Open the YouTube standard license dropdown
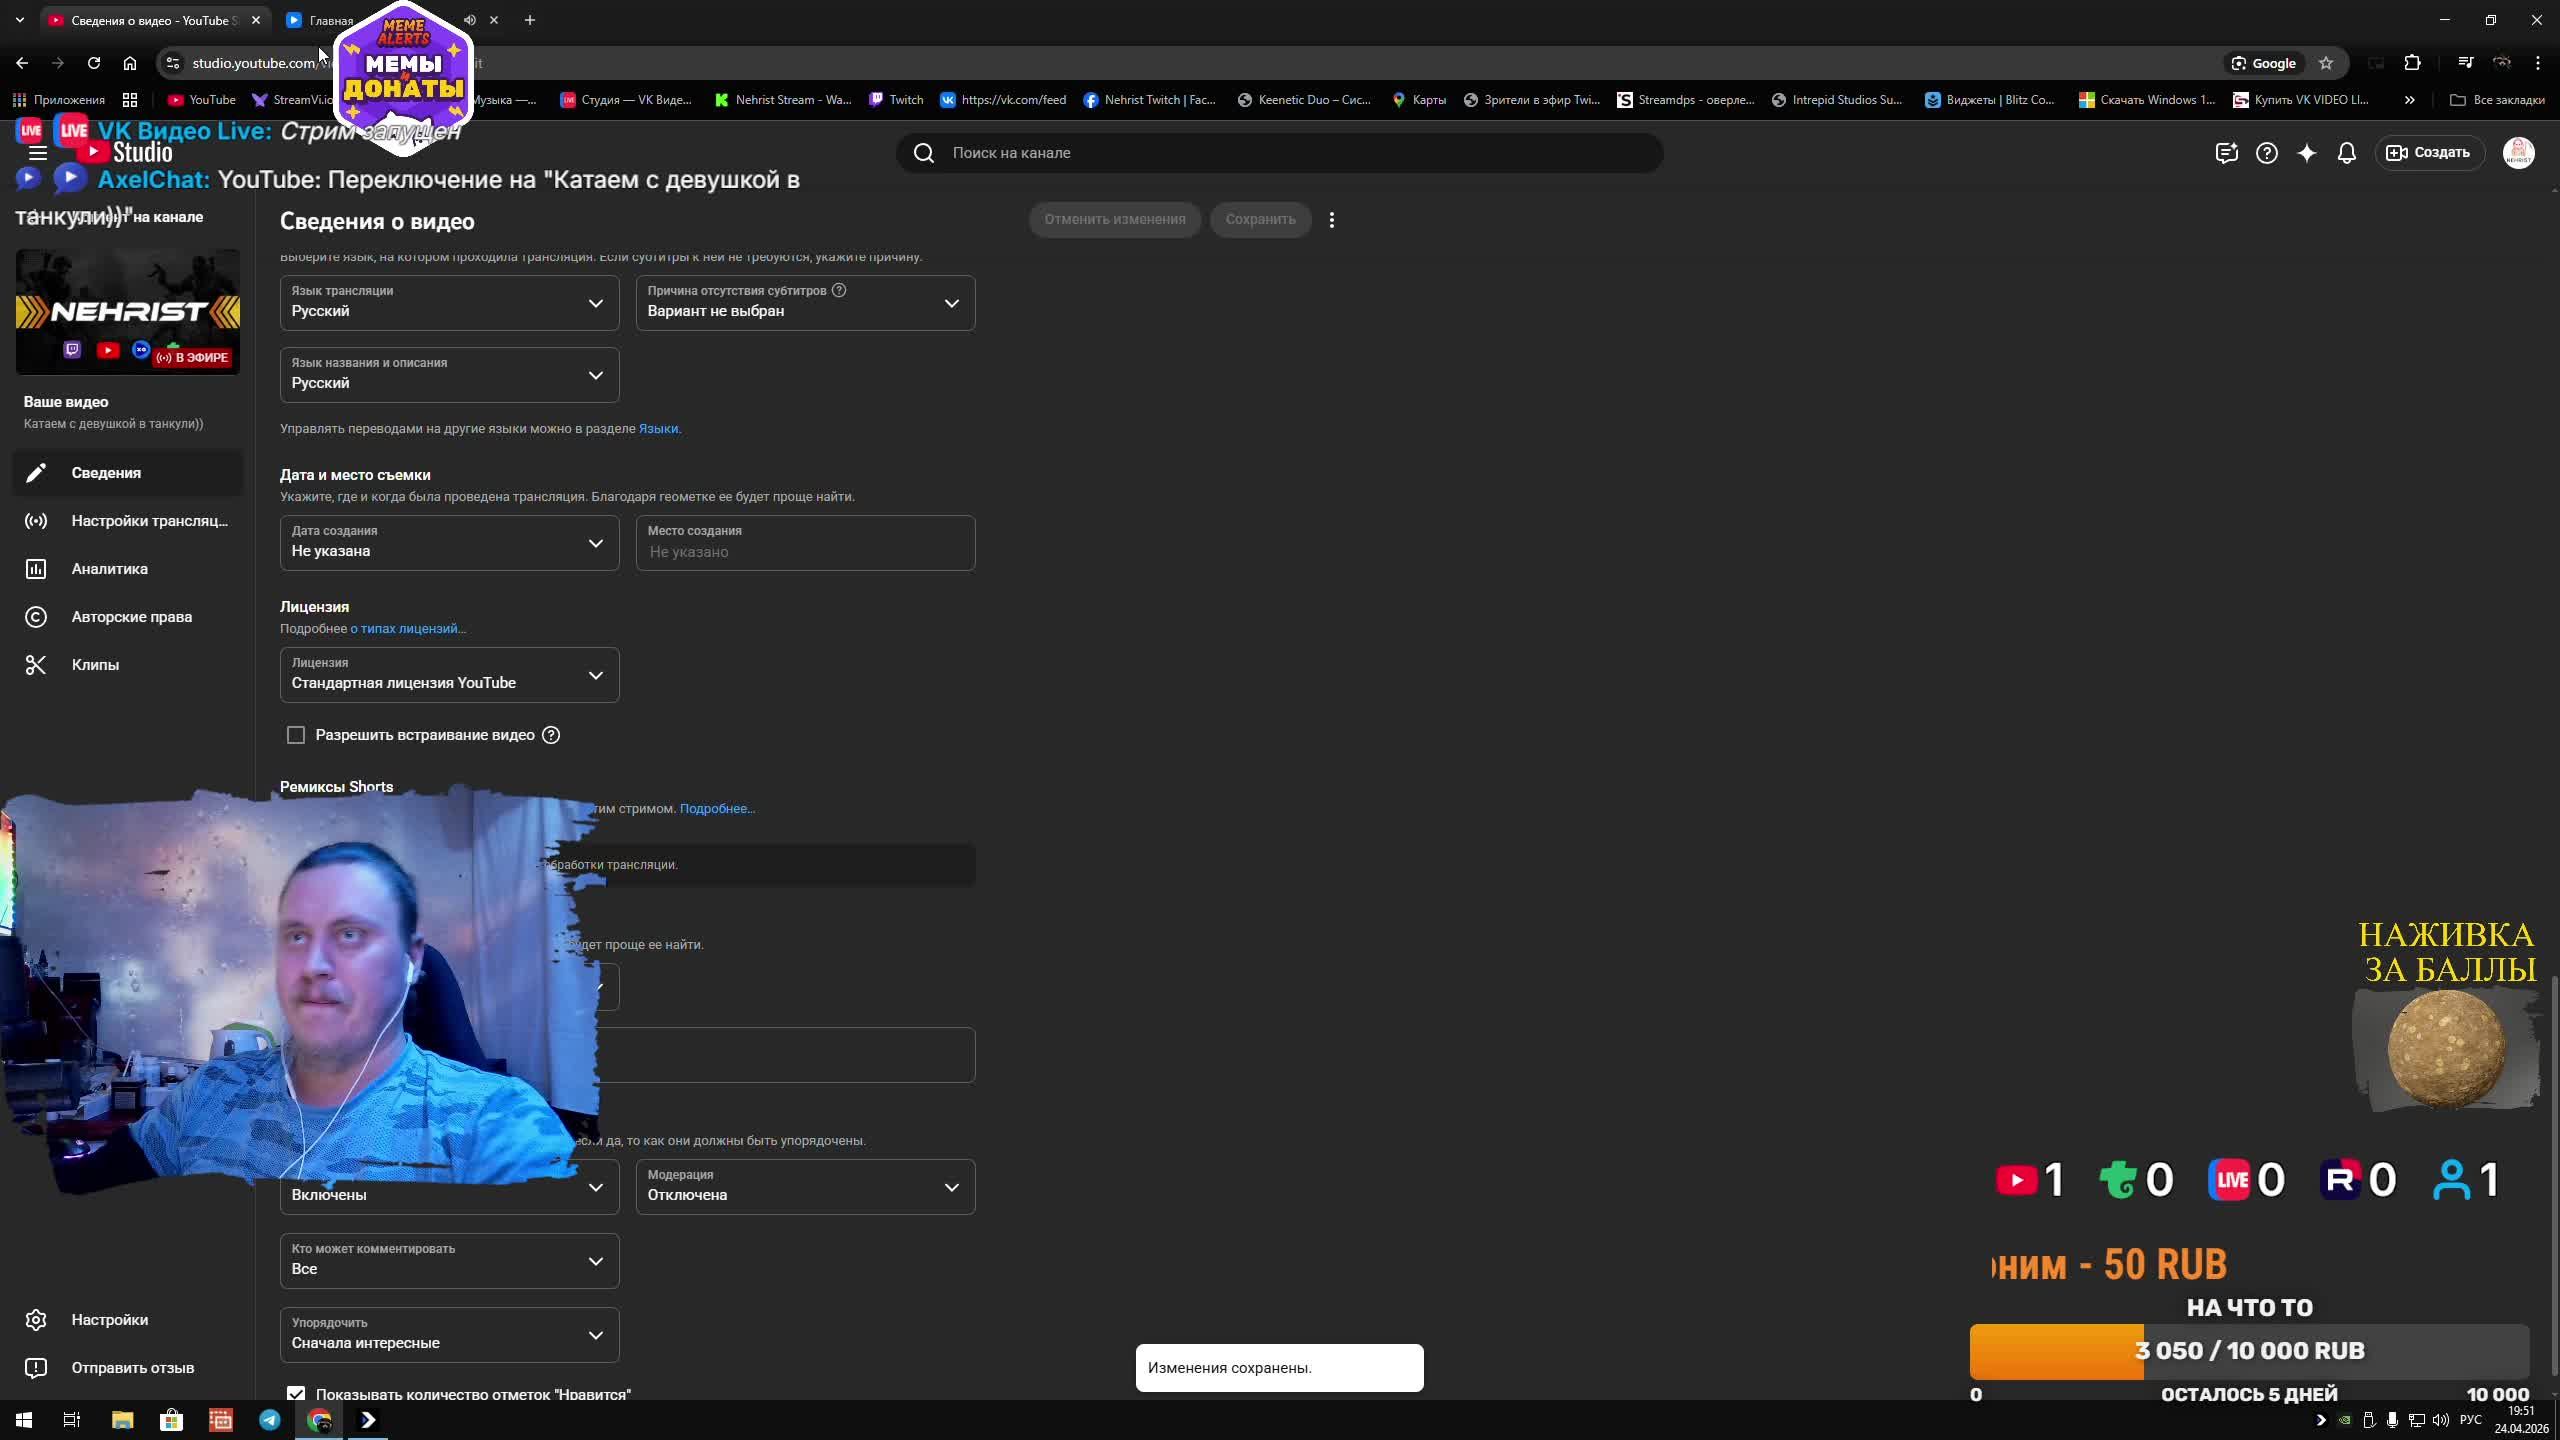The image size is (2560, 1440). (x=449, y=675)
